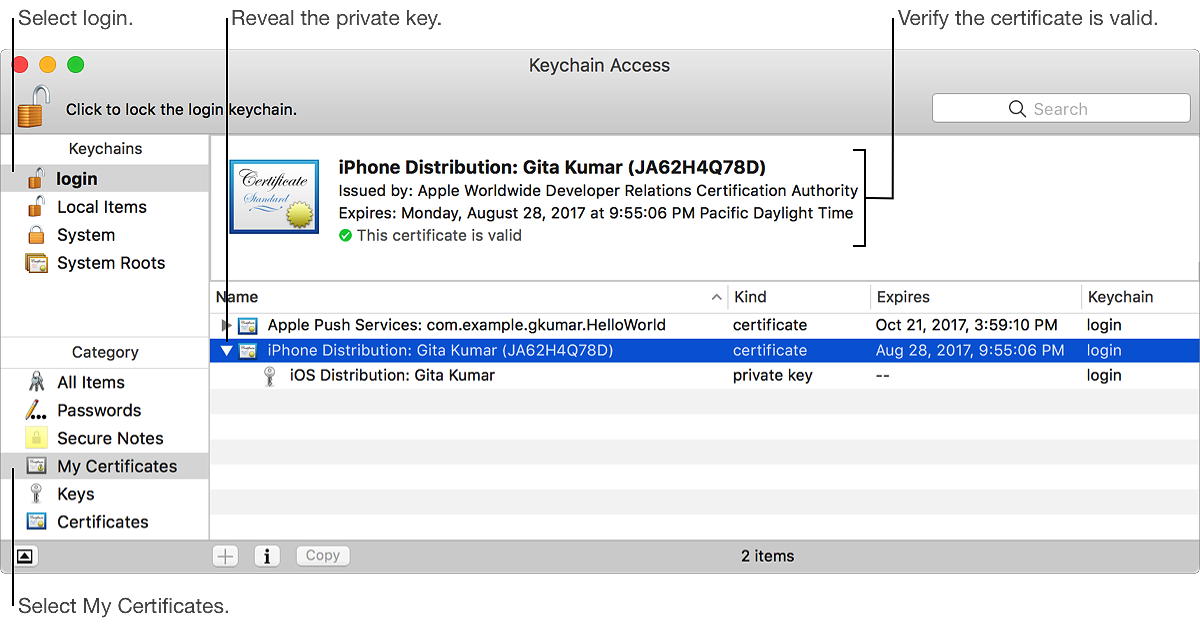Select the System keychain
This screenshot has height=624, width=1200.
[105, 235]
